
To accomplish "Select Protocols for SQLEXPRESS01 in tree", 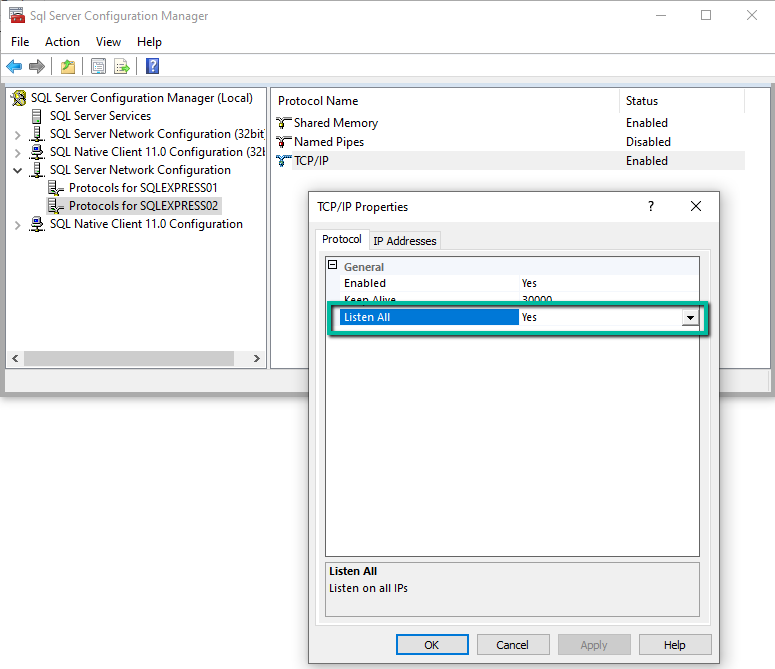I will click(143, 188).
